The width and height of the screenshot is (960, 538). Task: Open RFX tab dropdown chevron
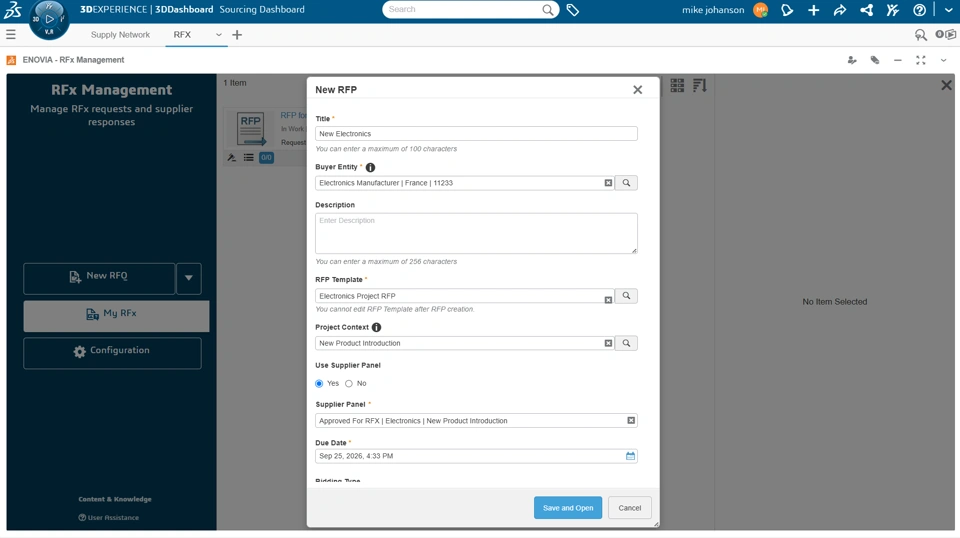coord(219,35)
